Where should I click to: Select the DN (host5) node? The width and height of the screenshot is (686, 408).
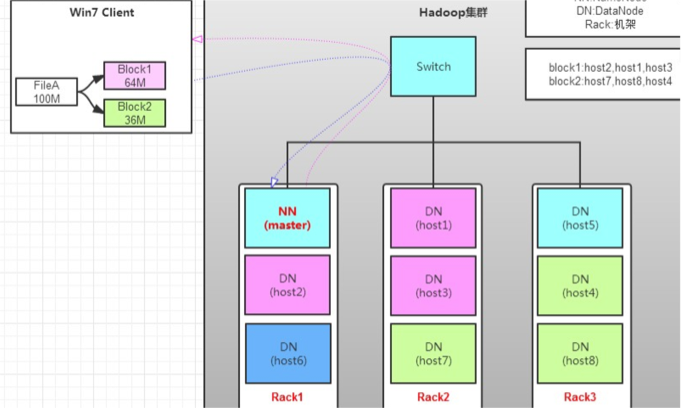(x=580, y=218)
